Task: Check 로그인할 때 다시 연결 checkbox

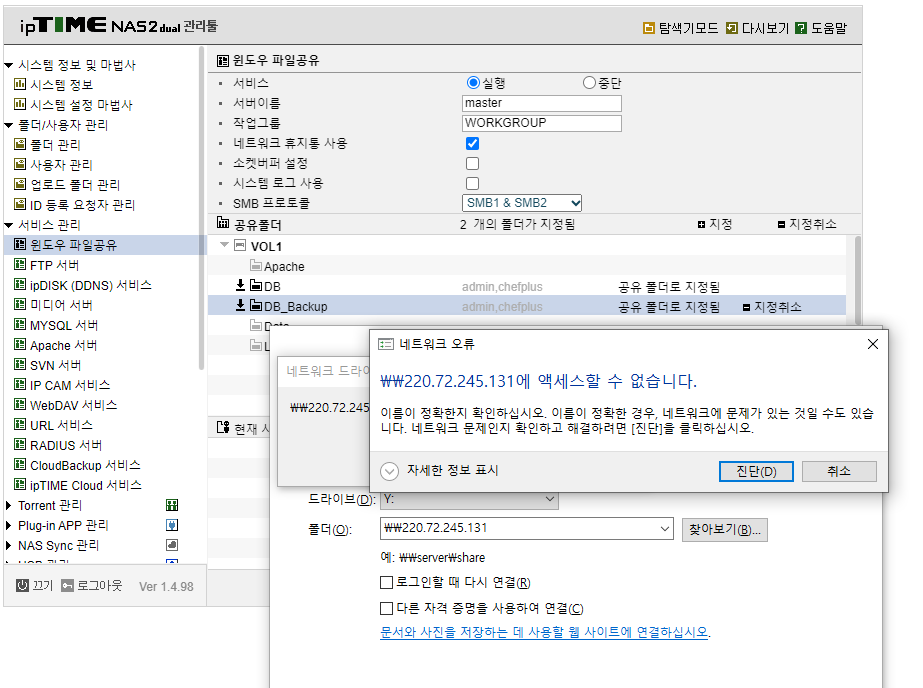Action: pos(386,583)
